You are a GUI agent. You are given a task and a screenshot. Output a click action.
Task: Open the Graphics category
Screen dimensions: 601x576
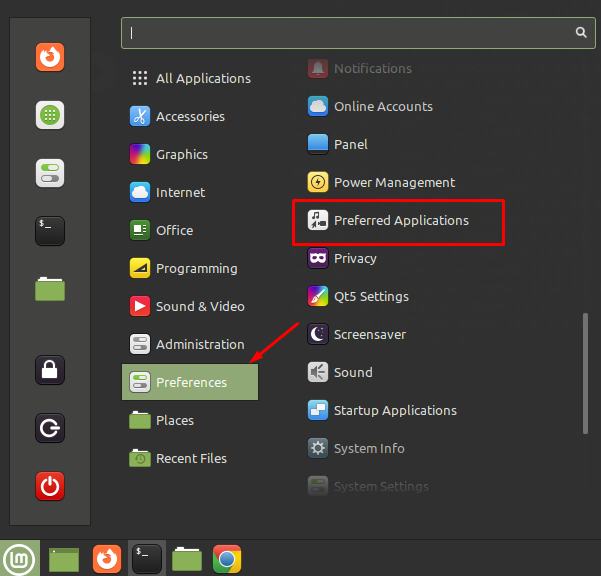190,154
